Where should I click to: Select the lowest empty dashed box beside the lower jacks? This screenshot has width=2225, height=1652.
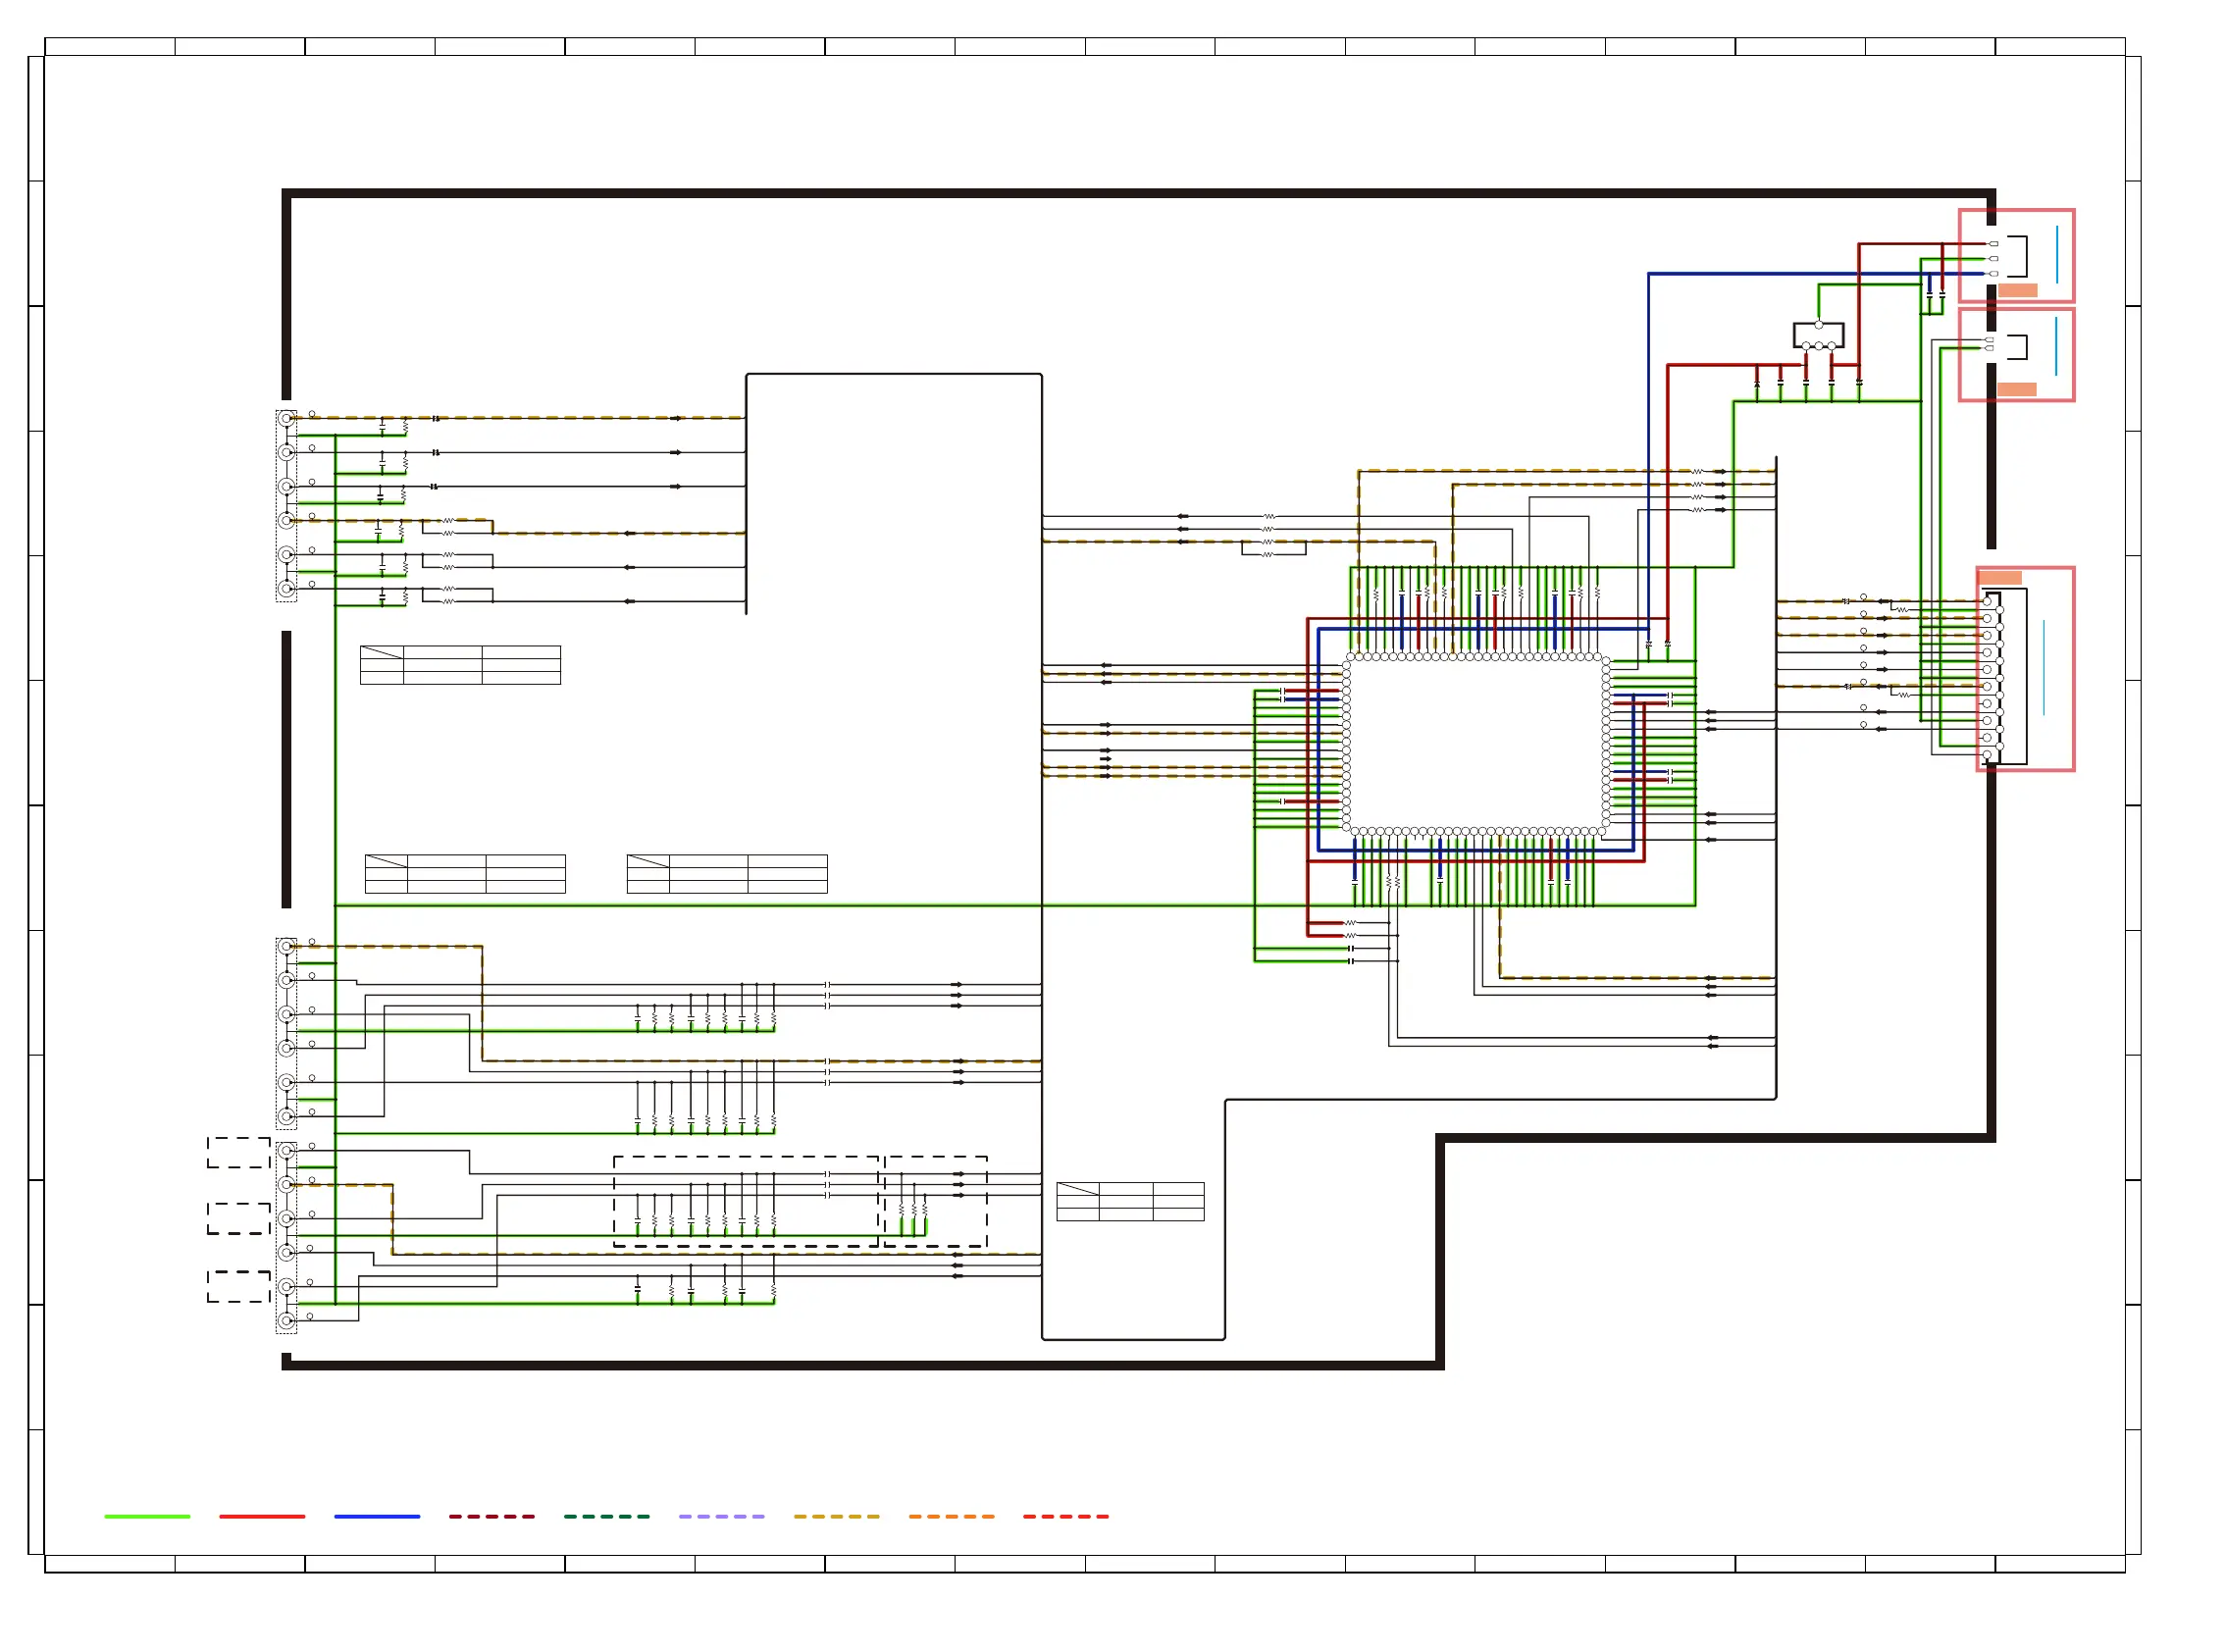coord(239,1287)
